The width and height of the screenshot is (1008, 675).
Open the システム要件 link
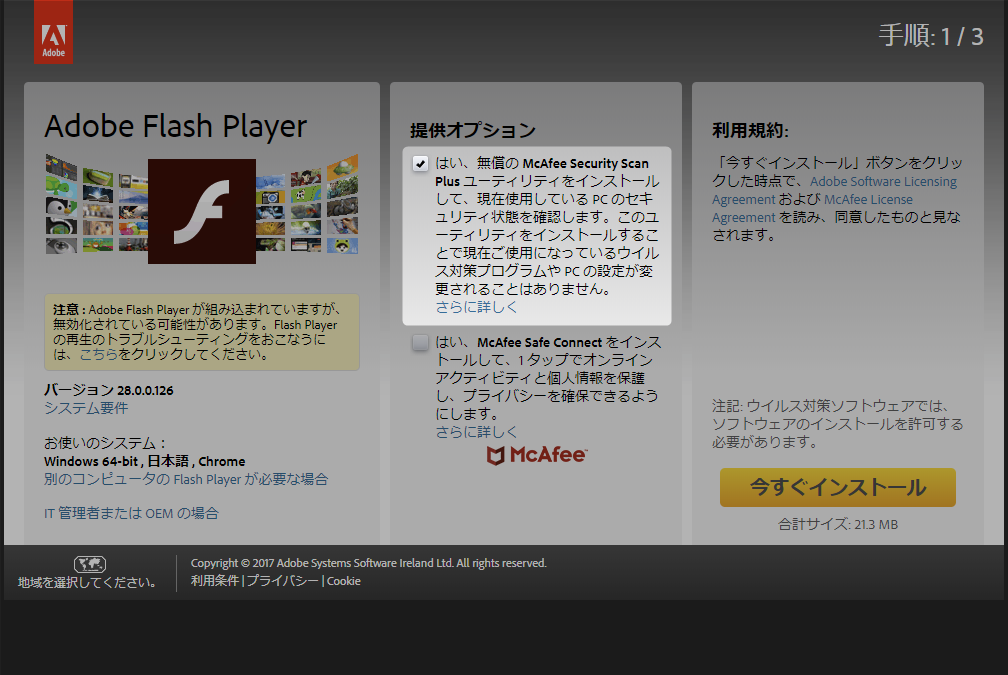(86, 408)
